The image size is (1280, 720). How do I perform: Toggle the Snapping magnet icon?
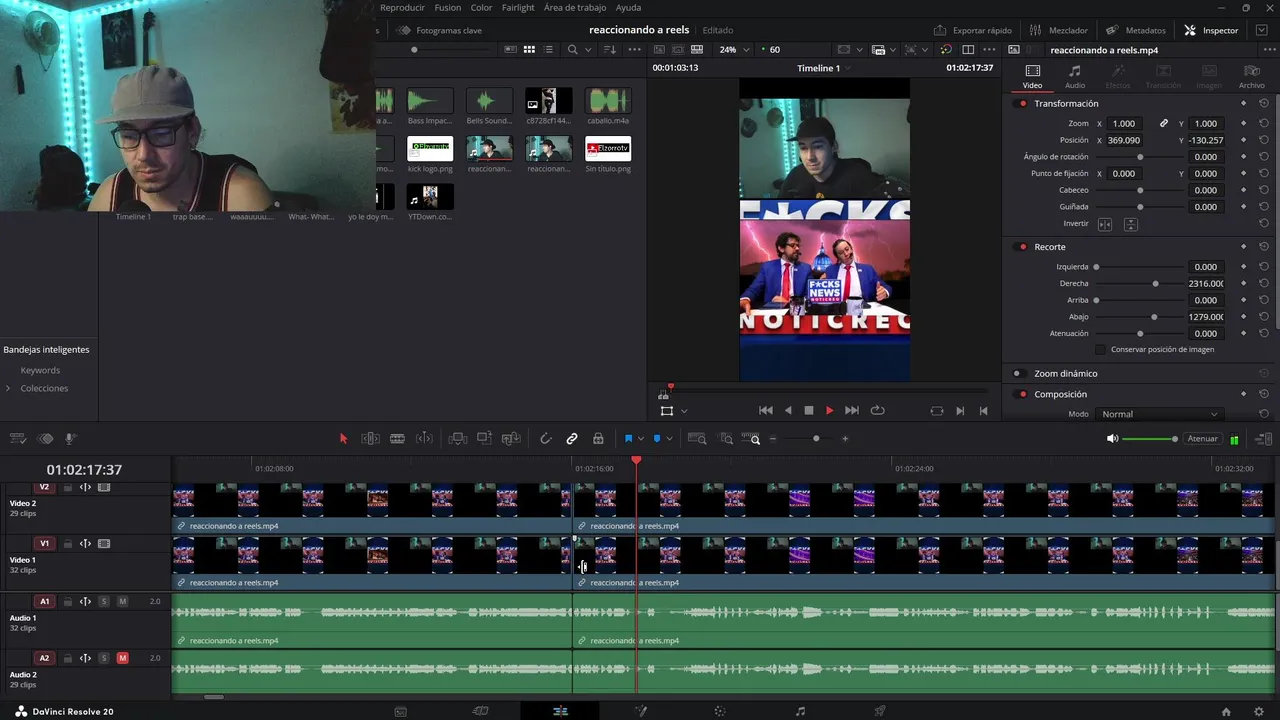(x=545, y=438)
